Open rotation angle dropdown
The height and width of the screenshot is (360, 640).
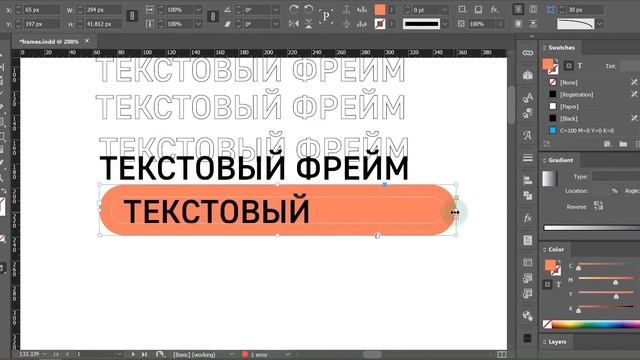pyautogui.click(x=276, y=9)
